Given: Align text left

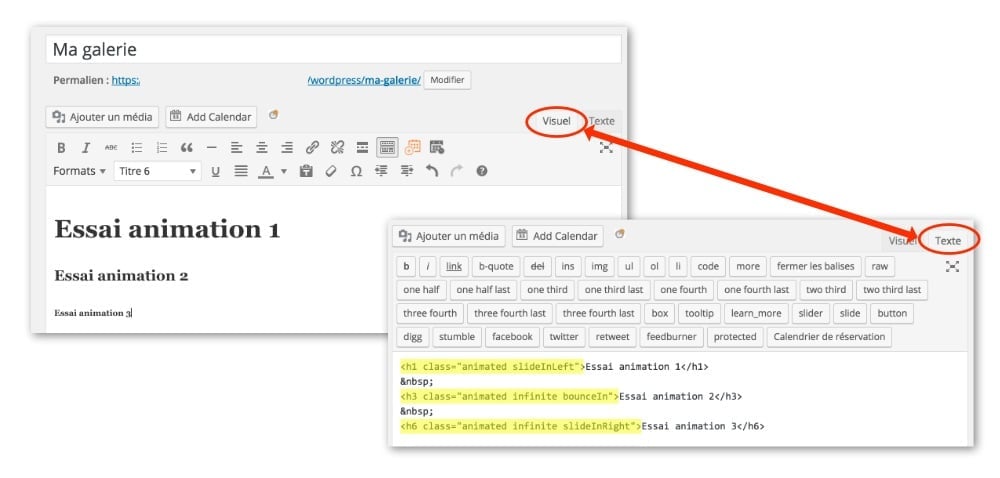Looking at the screenshot, I should pos(237,148).
